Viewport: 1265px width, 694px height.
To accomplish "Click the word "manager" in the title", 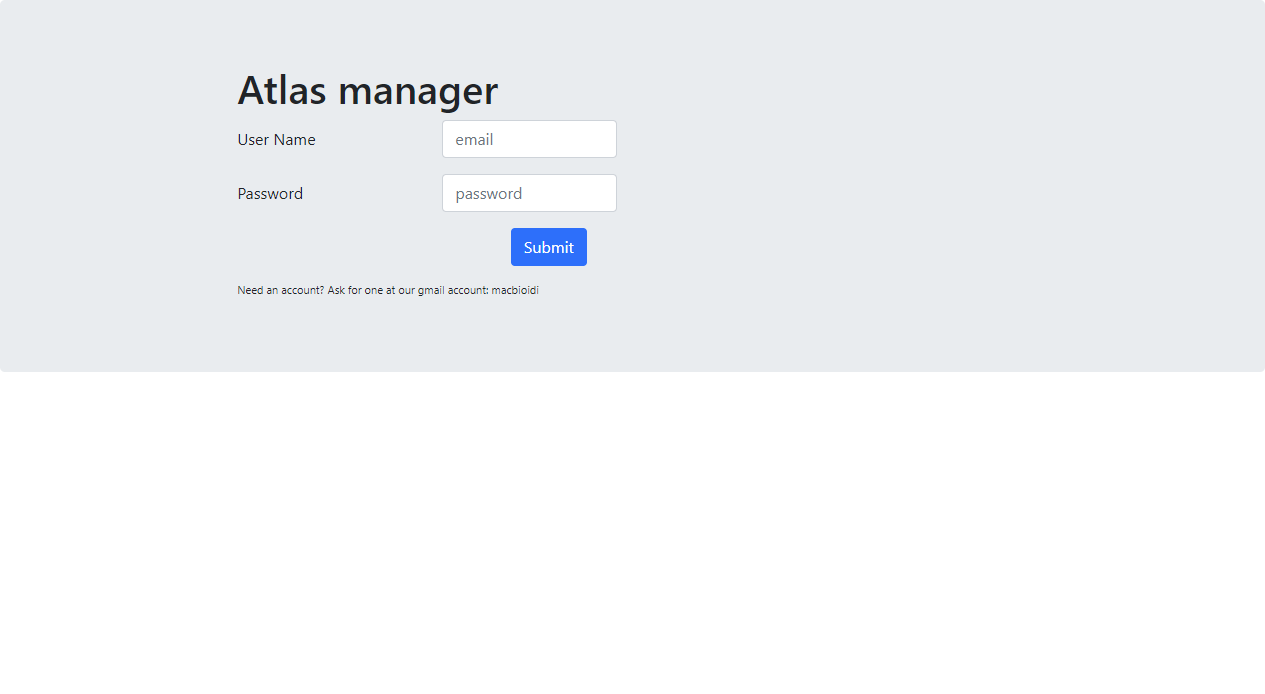I will click(x=418, y=91).
